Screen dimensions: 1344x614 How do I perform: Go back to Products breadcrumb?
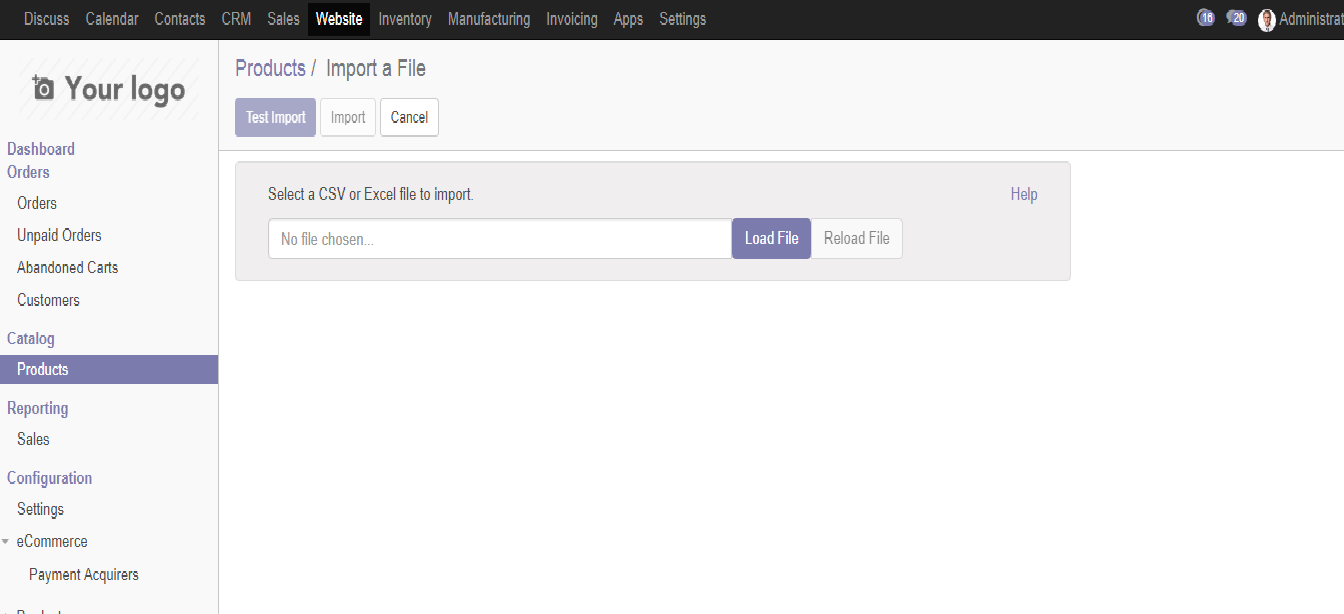tap(270, 68)
